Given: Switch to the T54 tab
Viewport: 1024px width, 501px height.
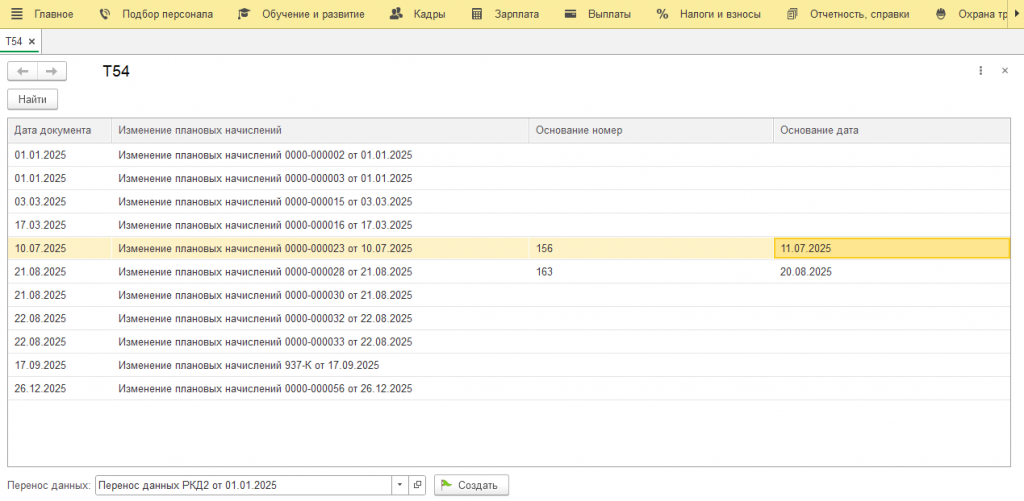Looking at the screenshot, I should tap(14, 41).
